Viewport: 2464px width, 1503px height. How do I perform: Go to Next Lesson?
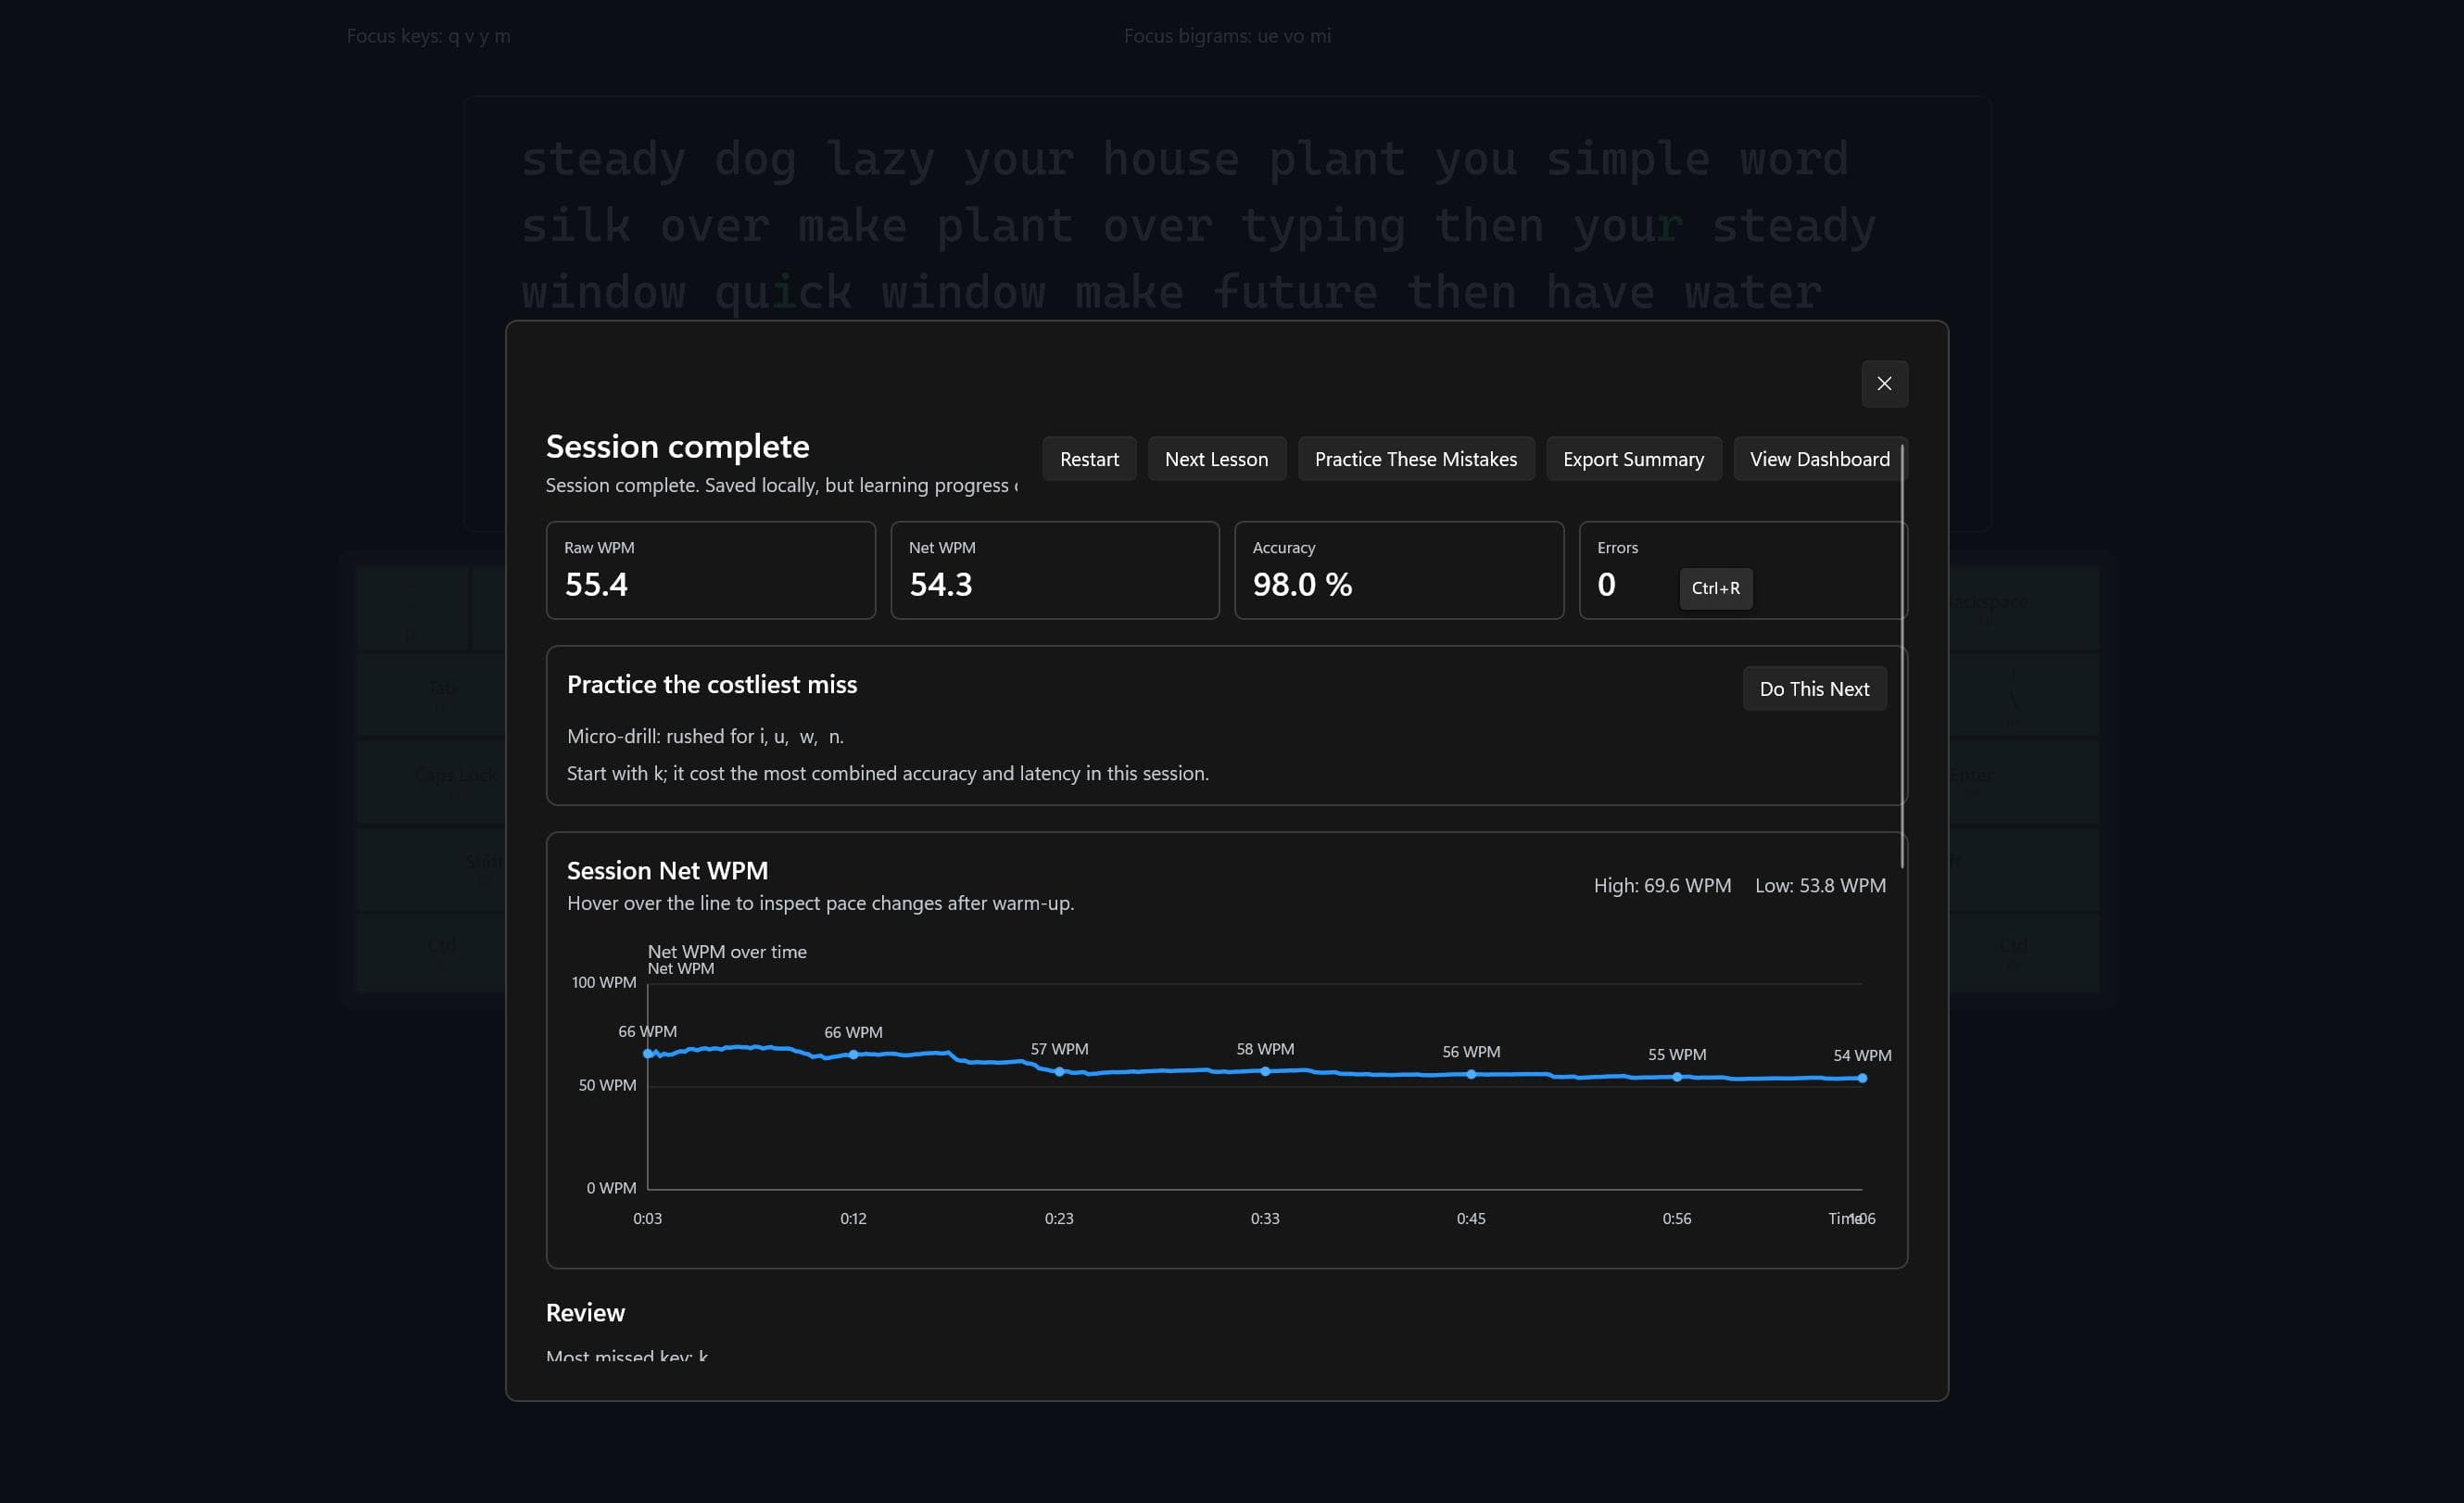coord(1216,459)
